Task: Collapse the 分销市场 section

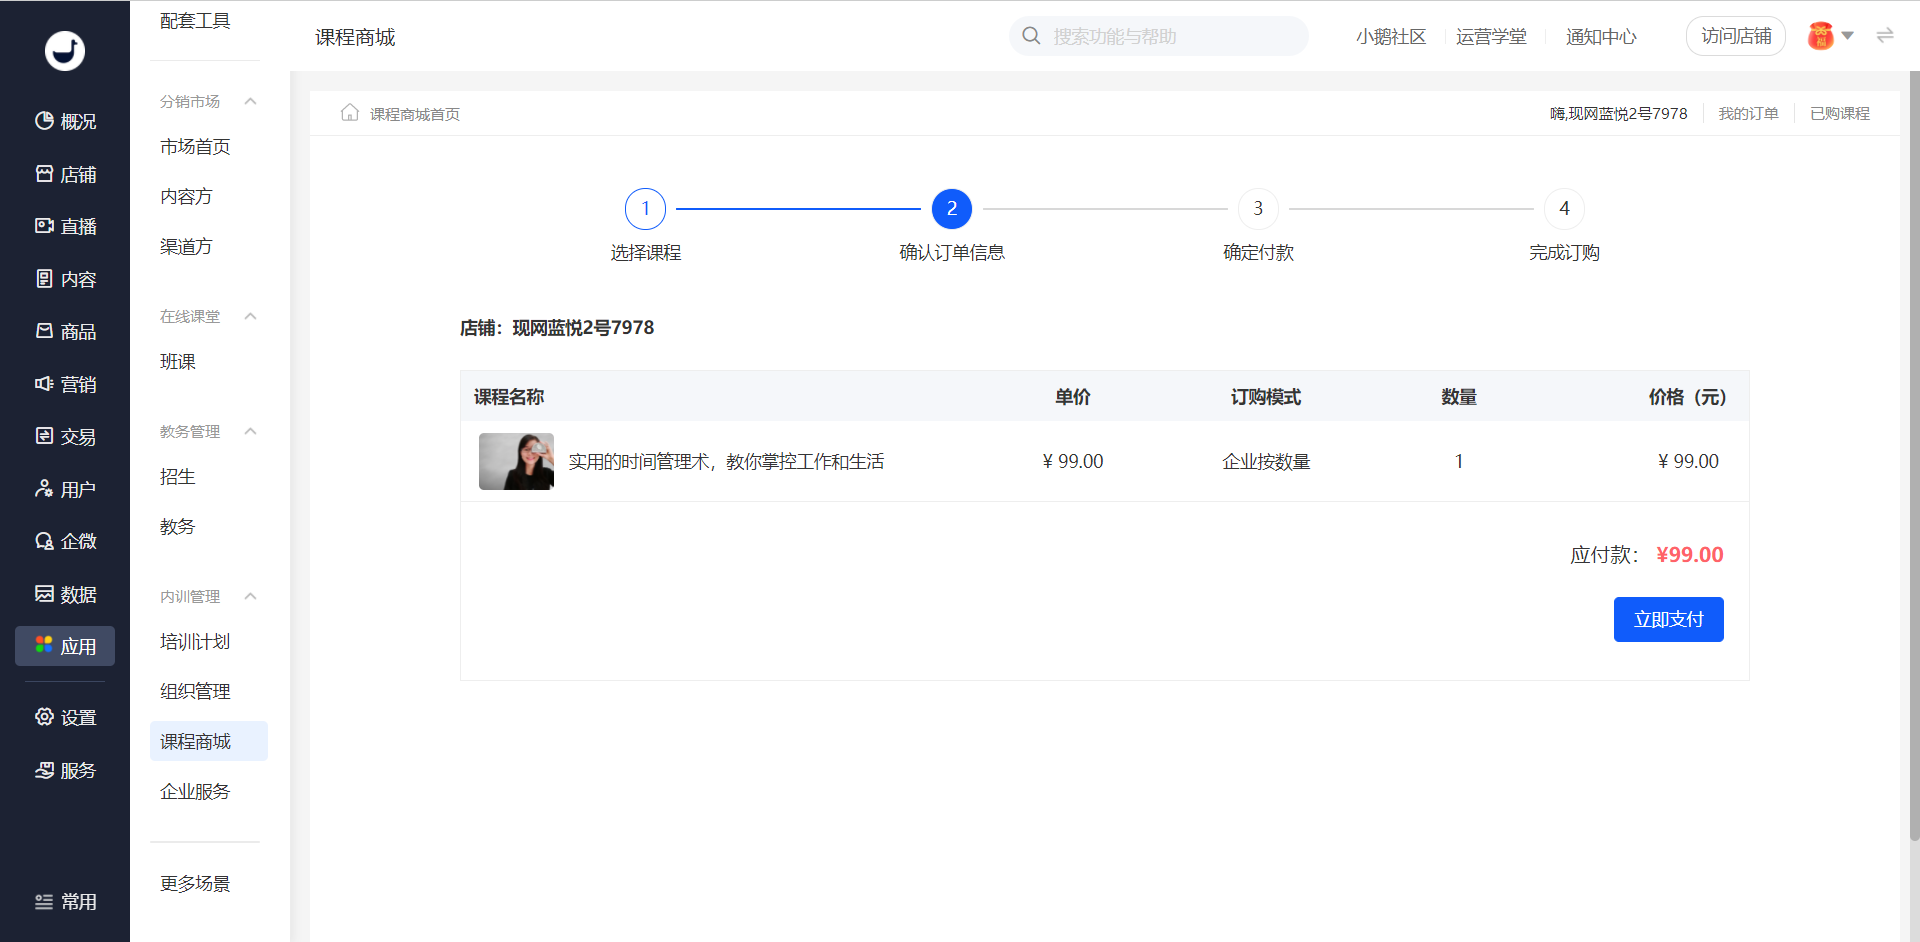Action: 251,101
